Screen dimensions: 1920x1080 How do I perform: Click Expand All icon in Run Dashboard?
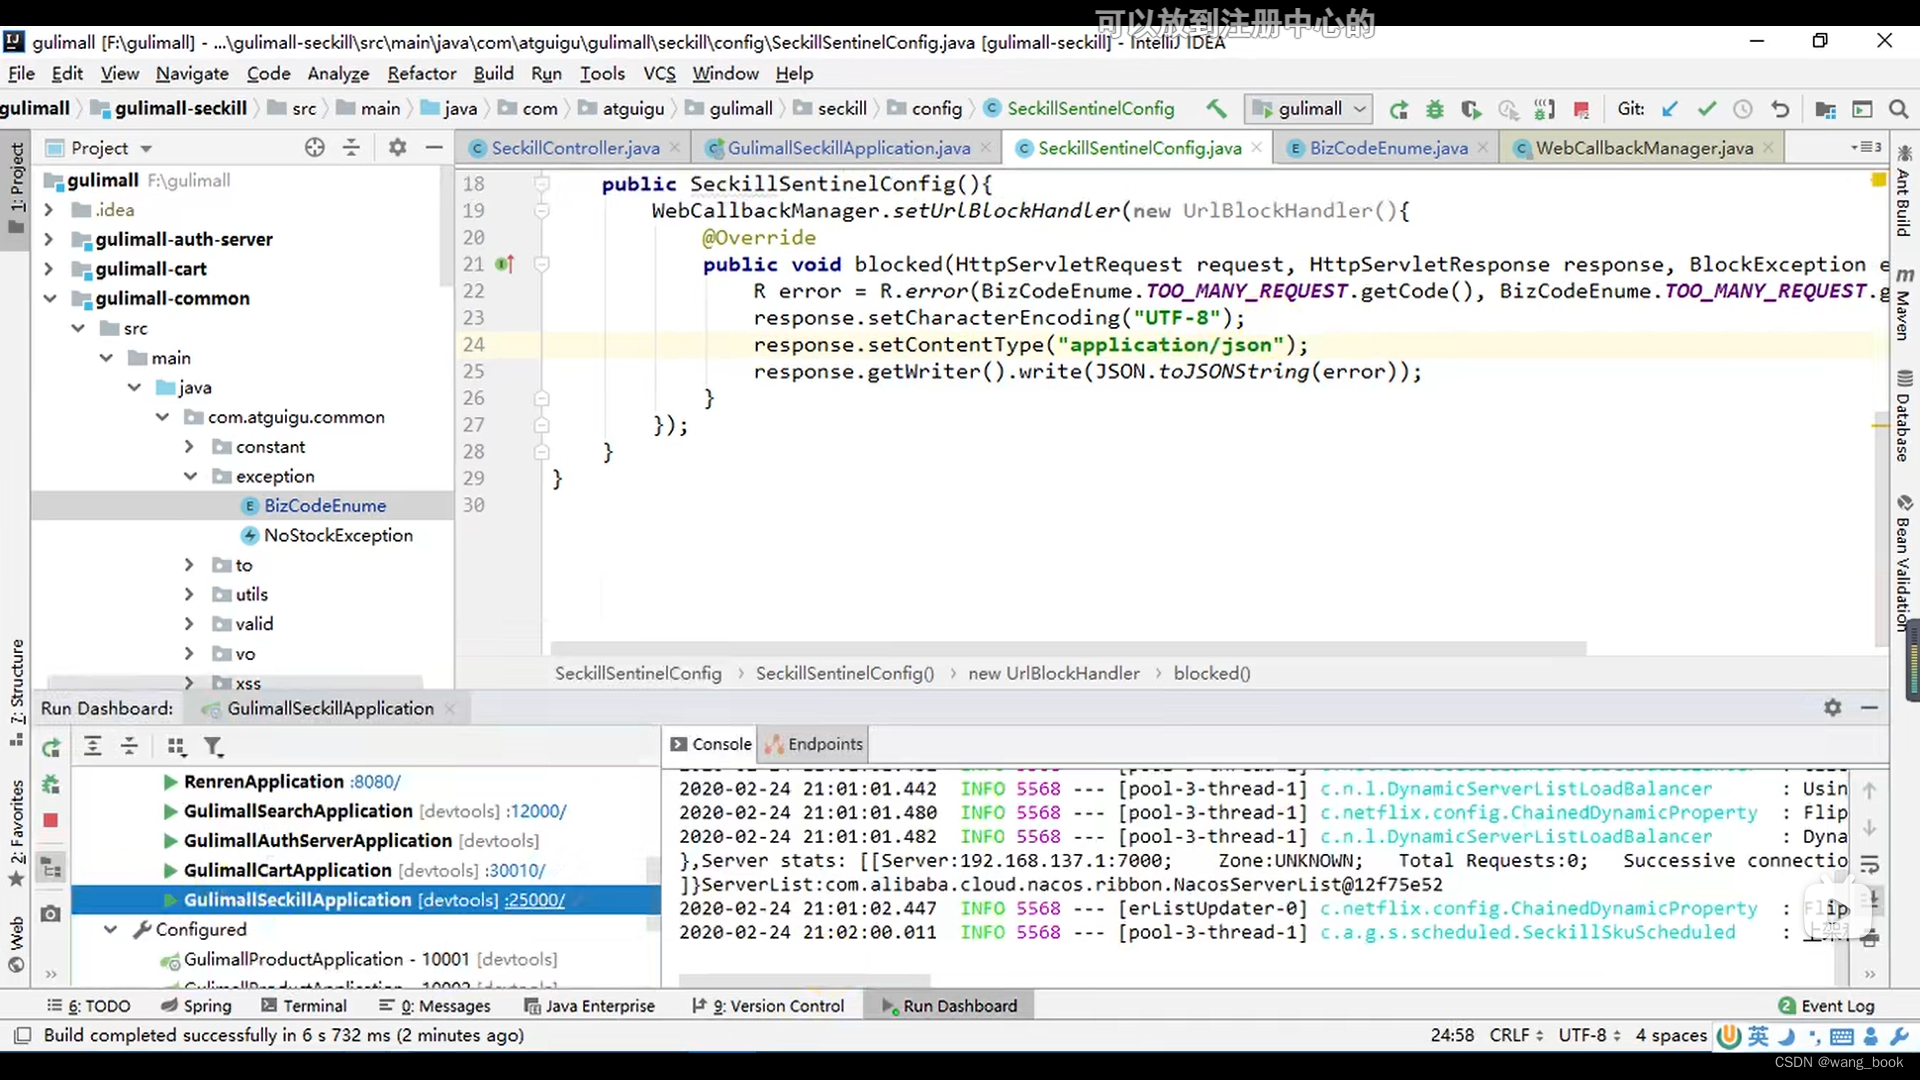(93, 746)
